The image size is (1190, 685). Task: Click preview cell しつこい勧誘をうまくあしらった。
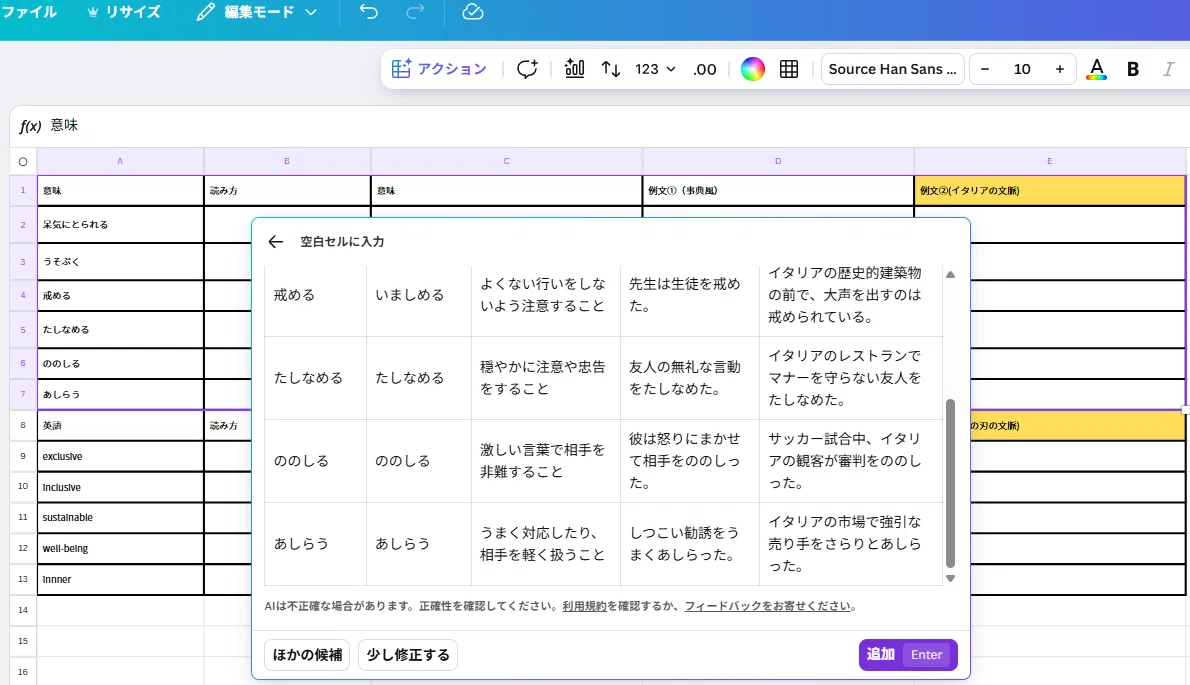coord(690,544)
